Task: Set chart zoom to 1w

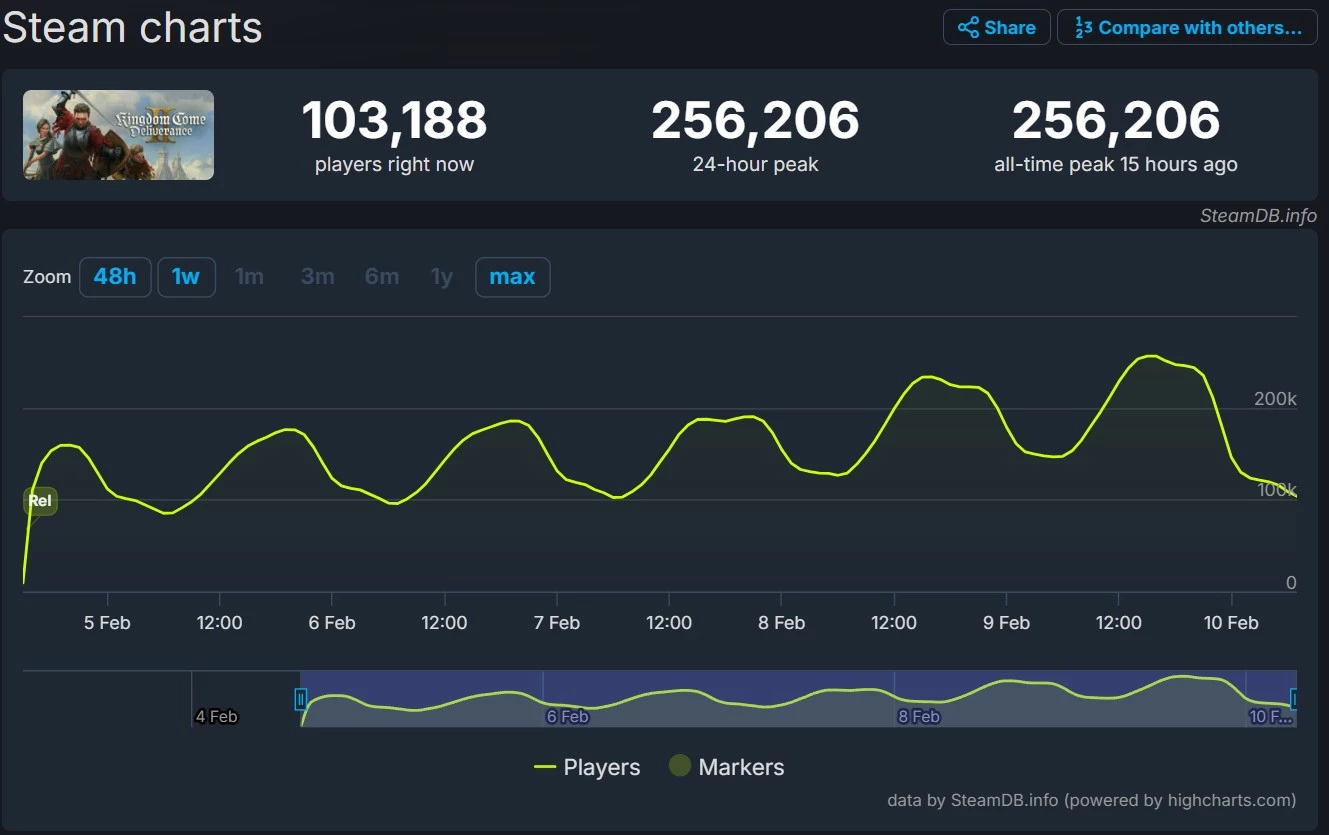Action: pos(186,277)
